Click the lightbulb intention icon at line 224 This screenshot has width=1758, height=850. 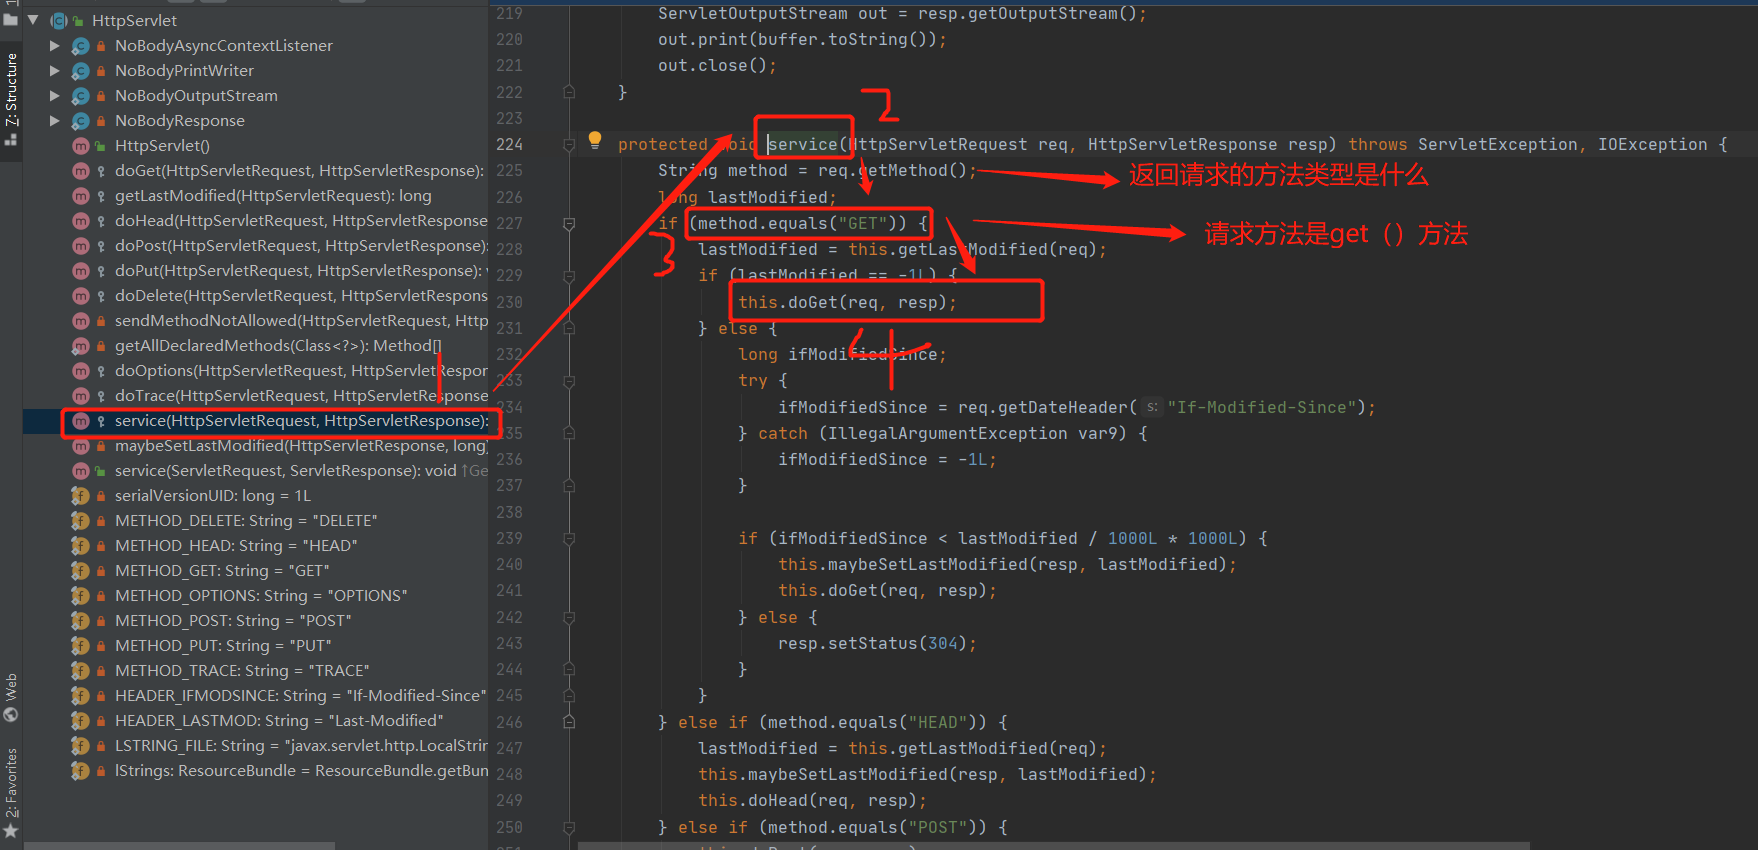click(x=595, y=140)
